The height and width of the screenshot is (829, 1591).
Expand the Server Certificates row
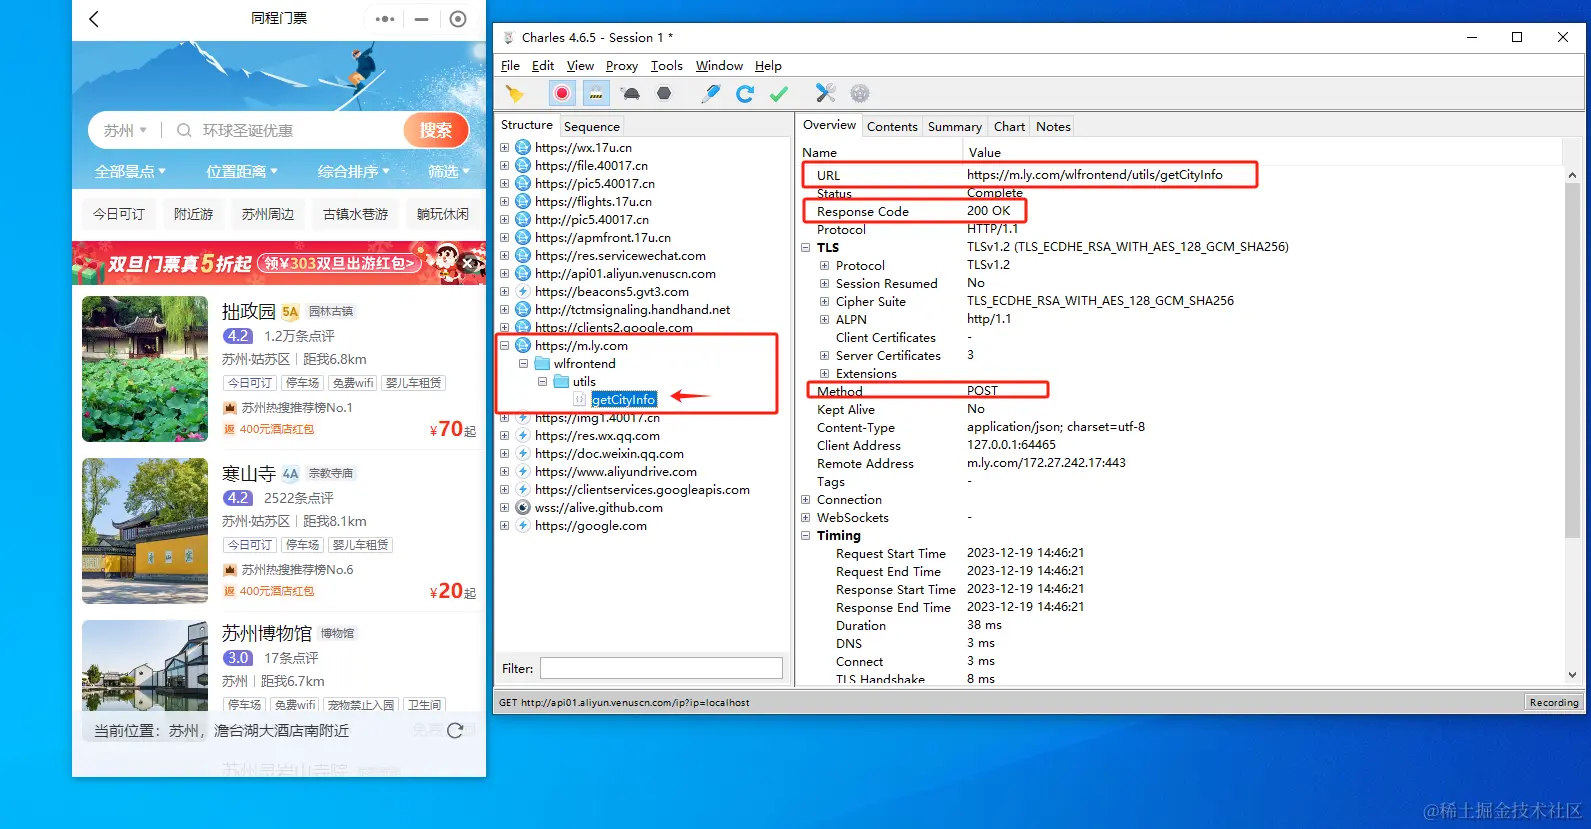825,356
